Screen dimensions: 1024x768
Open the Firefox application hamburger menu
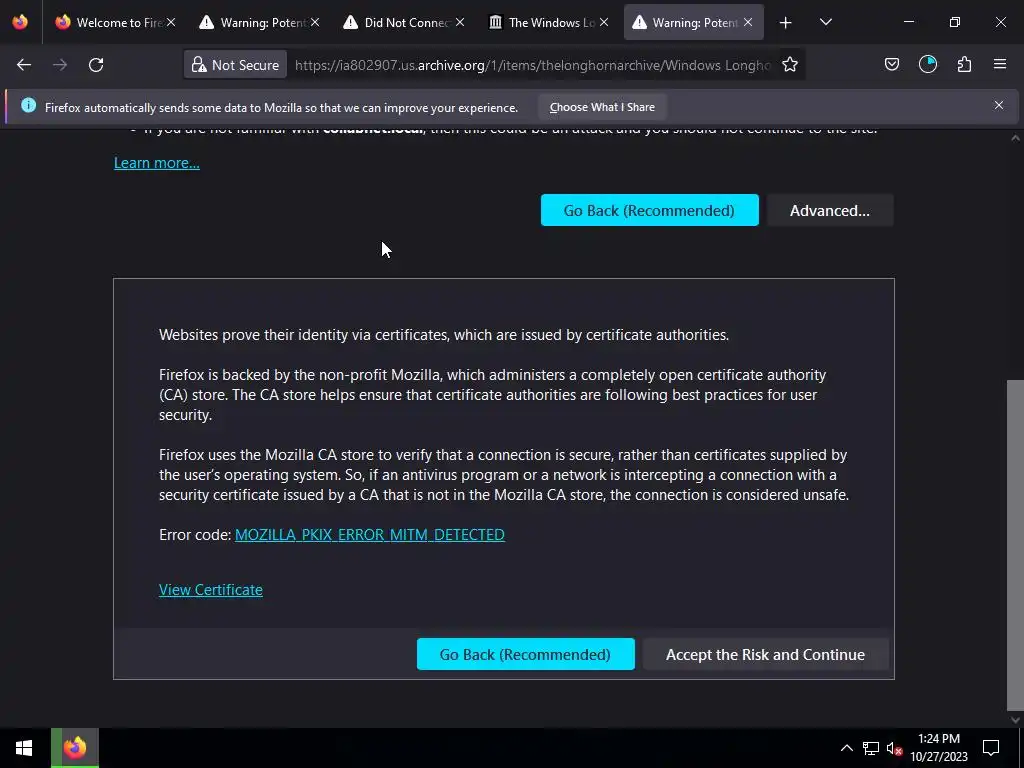tap(1000, 64)
